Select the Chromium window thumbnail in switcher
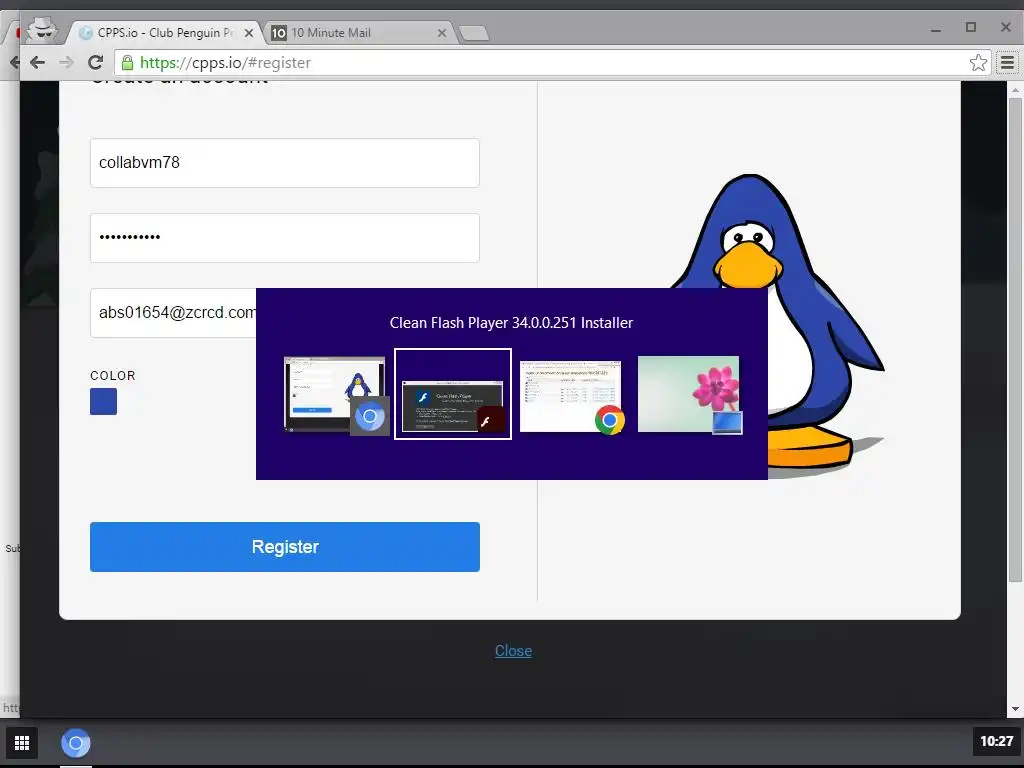Viewport: 1024px width, 768px height. tap(334, 394)
